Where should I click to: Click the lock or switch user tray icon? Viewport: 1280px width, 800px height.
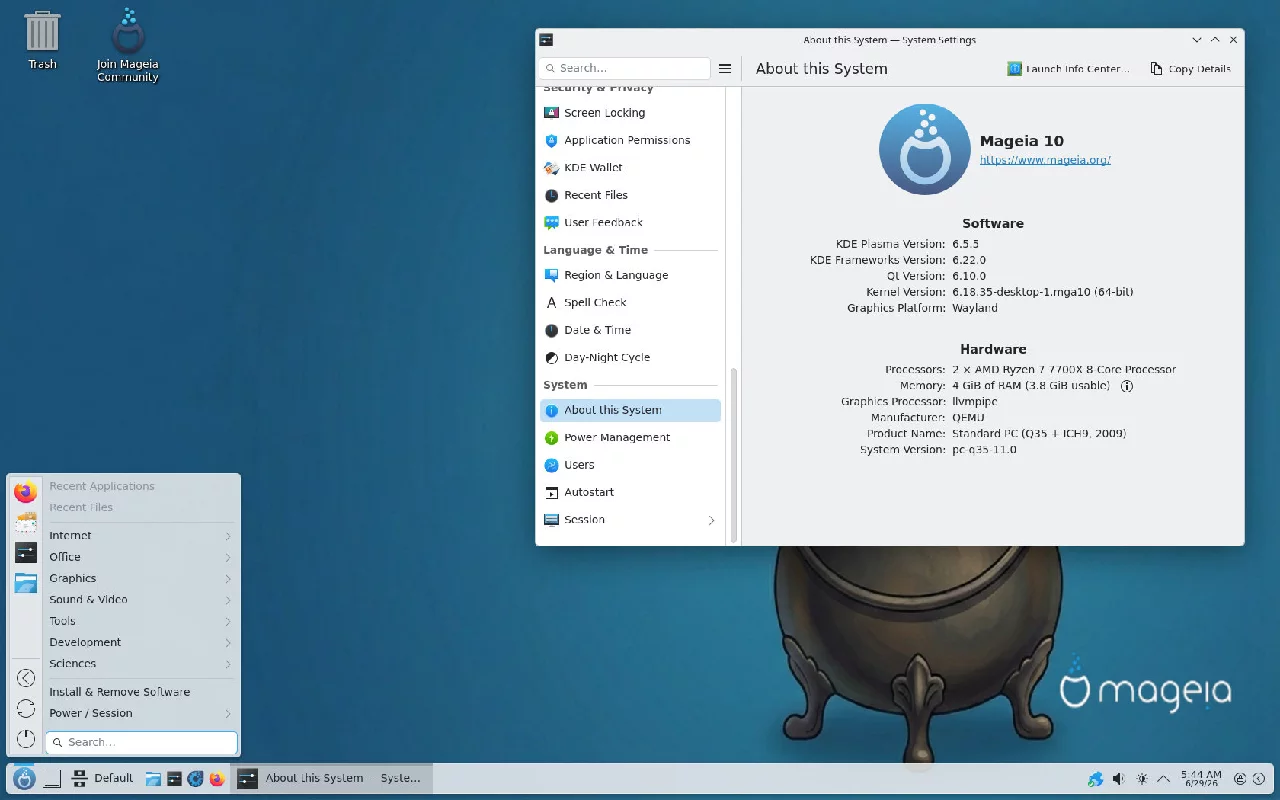[1241, 778]
